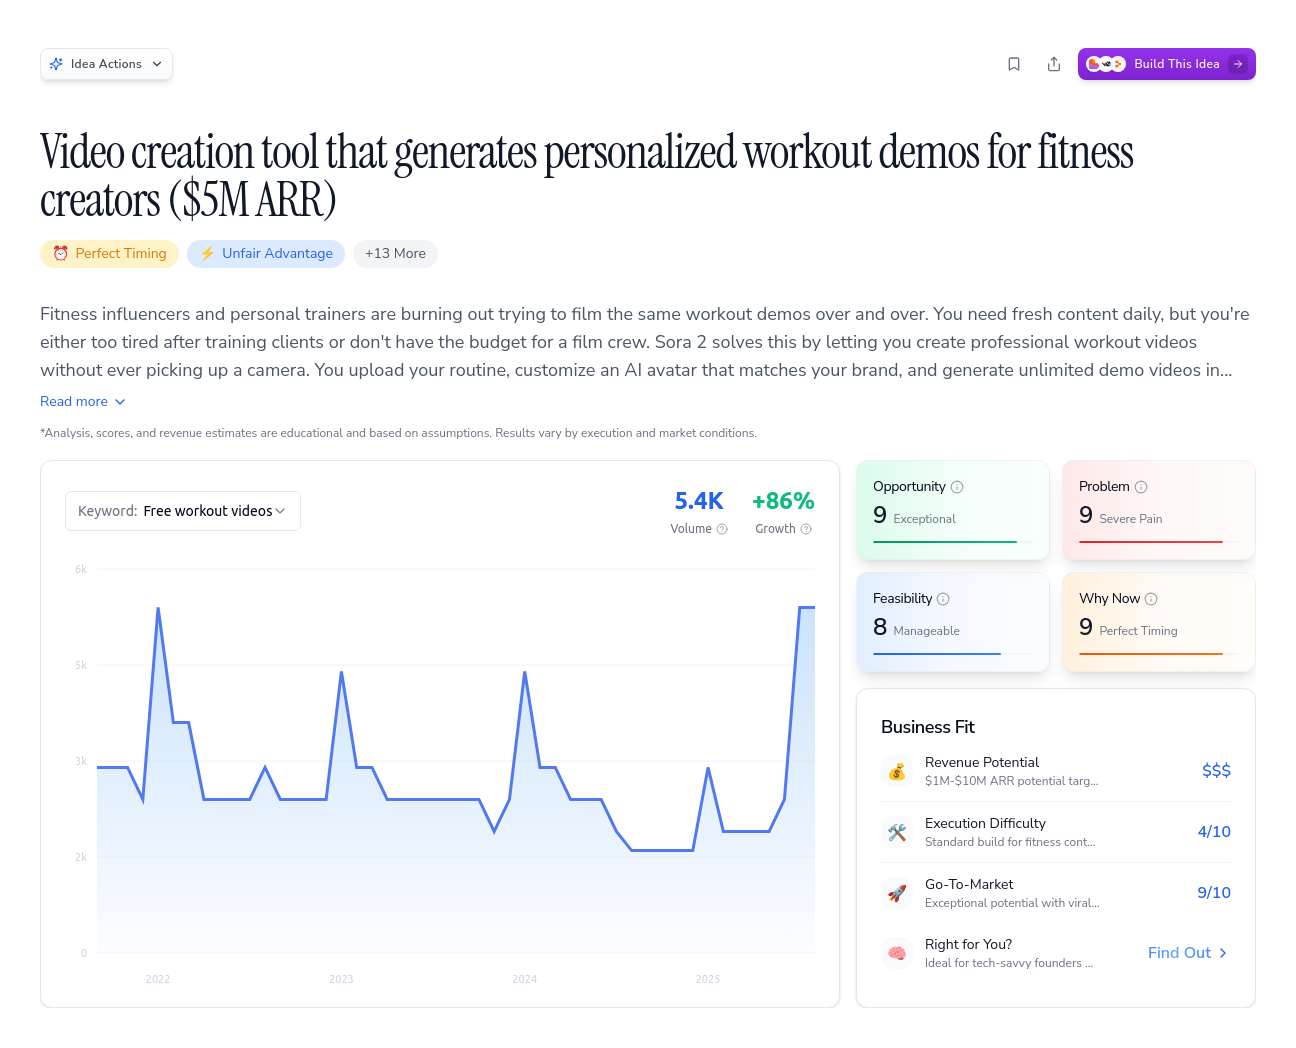The width and height of the screenshot is (1296, 1048).
Task: Click the info icon beside Why Now
Action: 1151,599
